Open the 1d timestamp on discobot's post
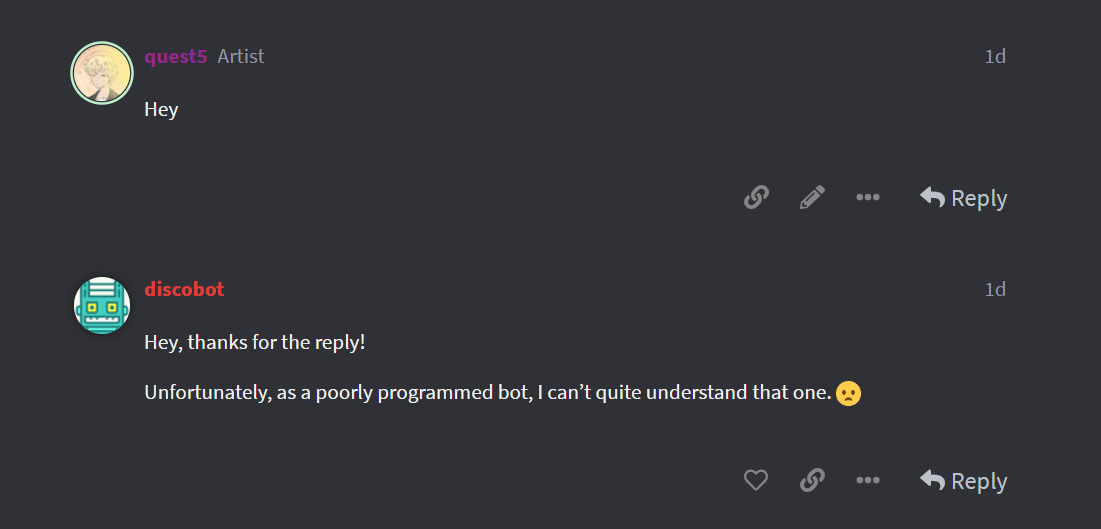Viewport: 1101px width, 529px height. [x=995, y=289]
